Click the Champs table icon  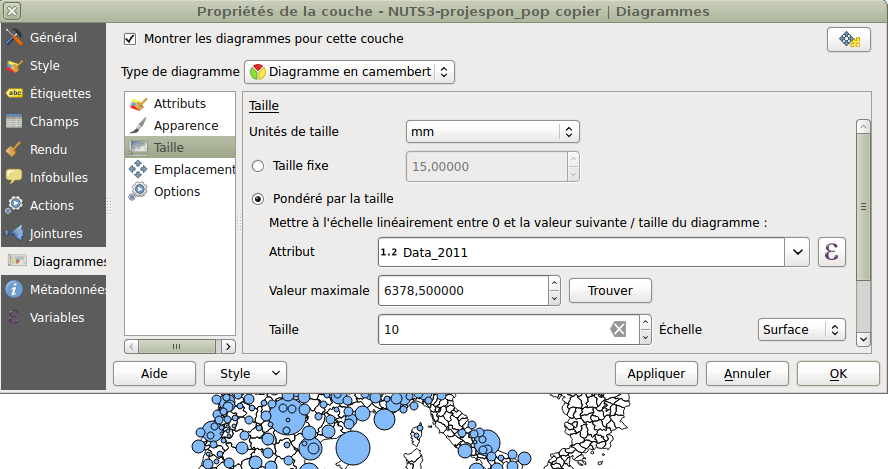click(x=14, y=121)
